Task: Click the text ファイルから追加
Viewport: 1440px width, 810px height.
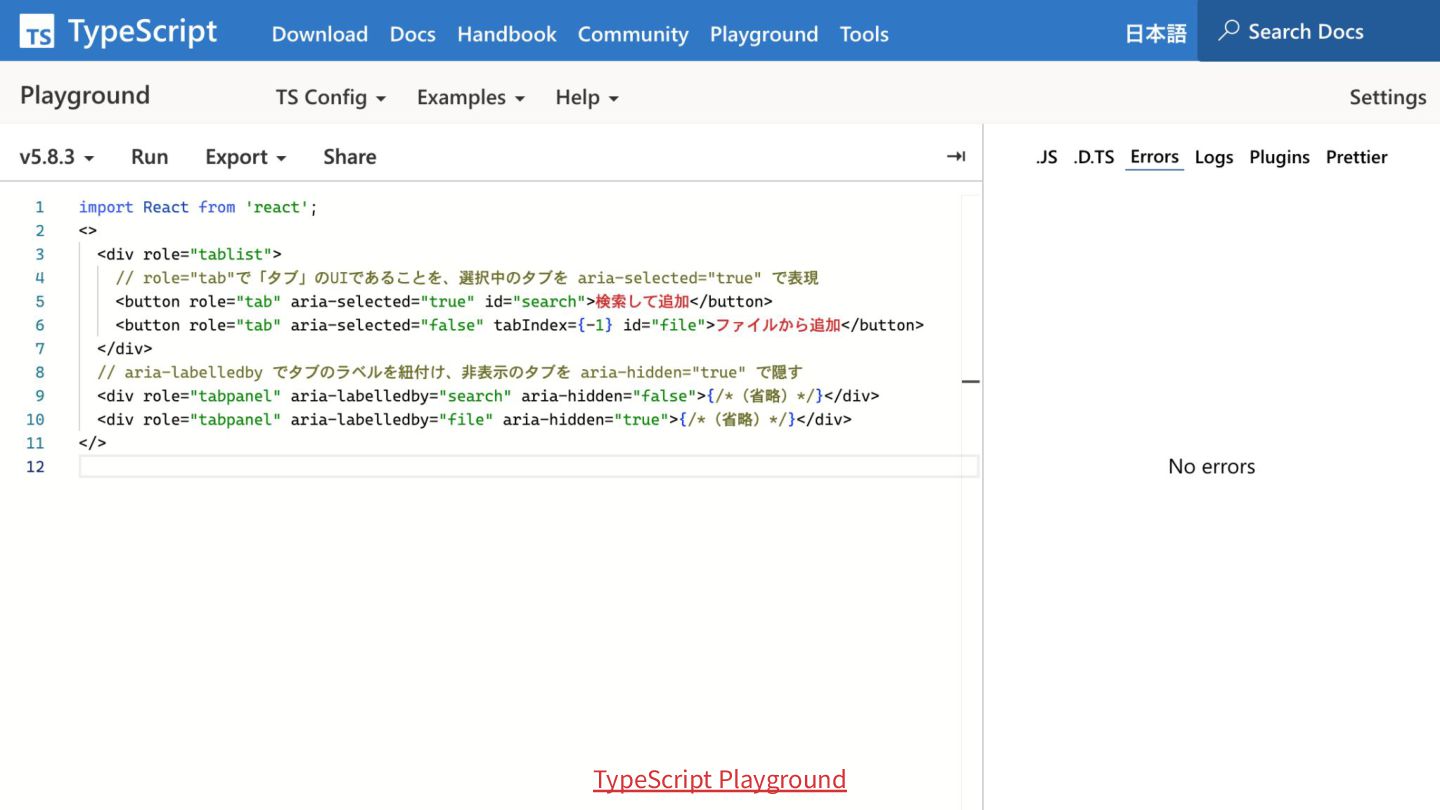Action: click(778, 325)
